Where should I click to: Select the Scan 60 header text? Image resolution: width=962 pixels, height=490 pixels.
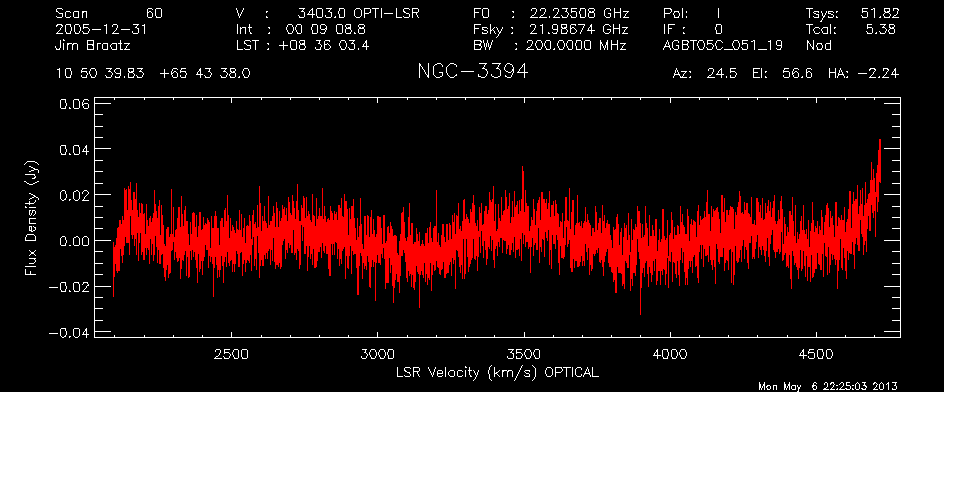pos(109,13)
